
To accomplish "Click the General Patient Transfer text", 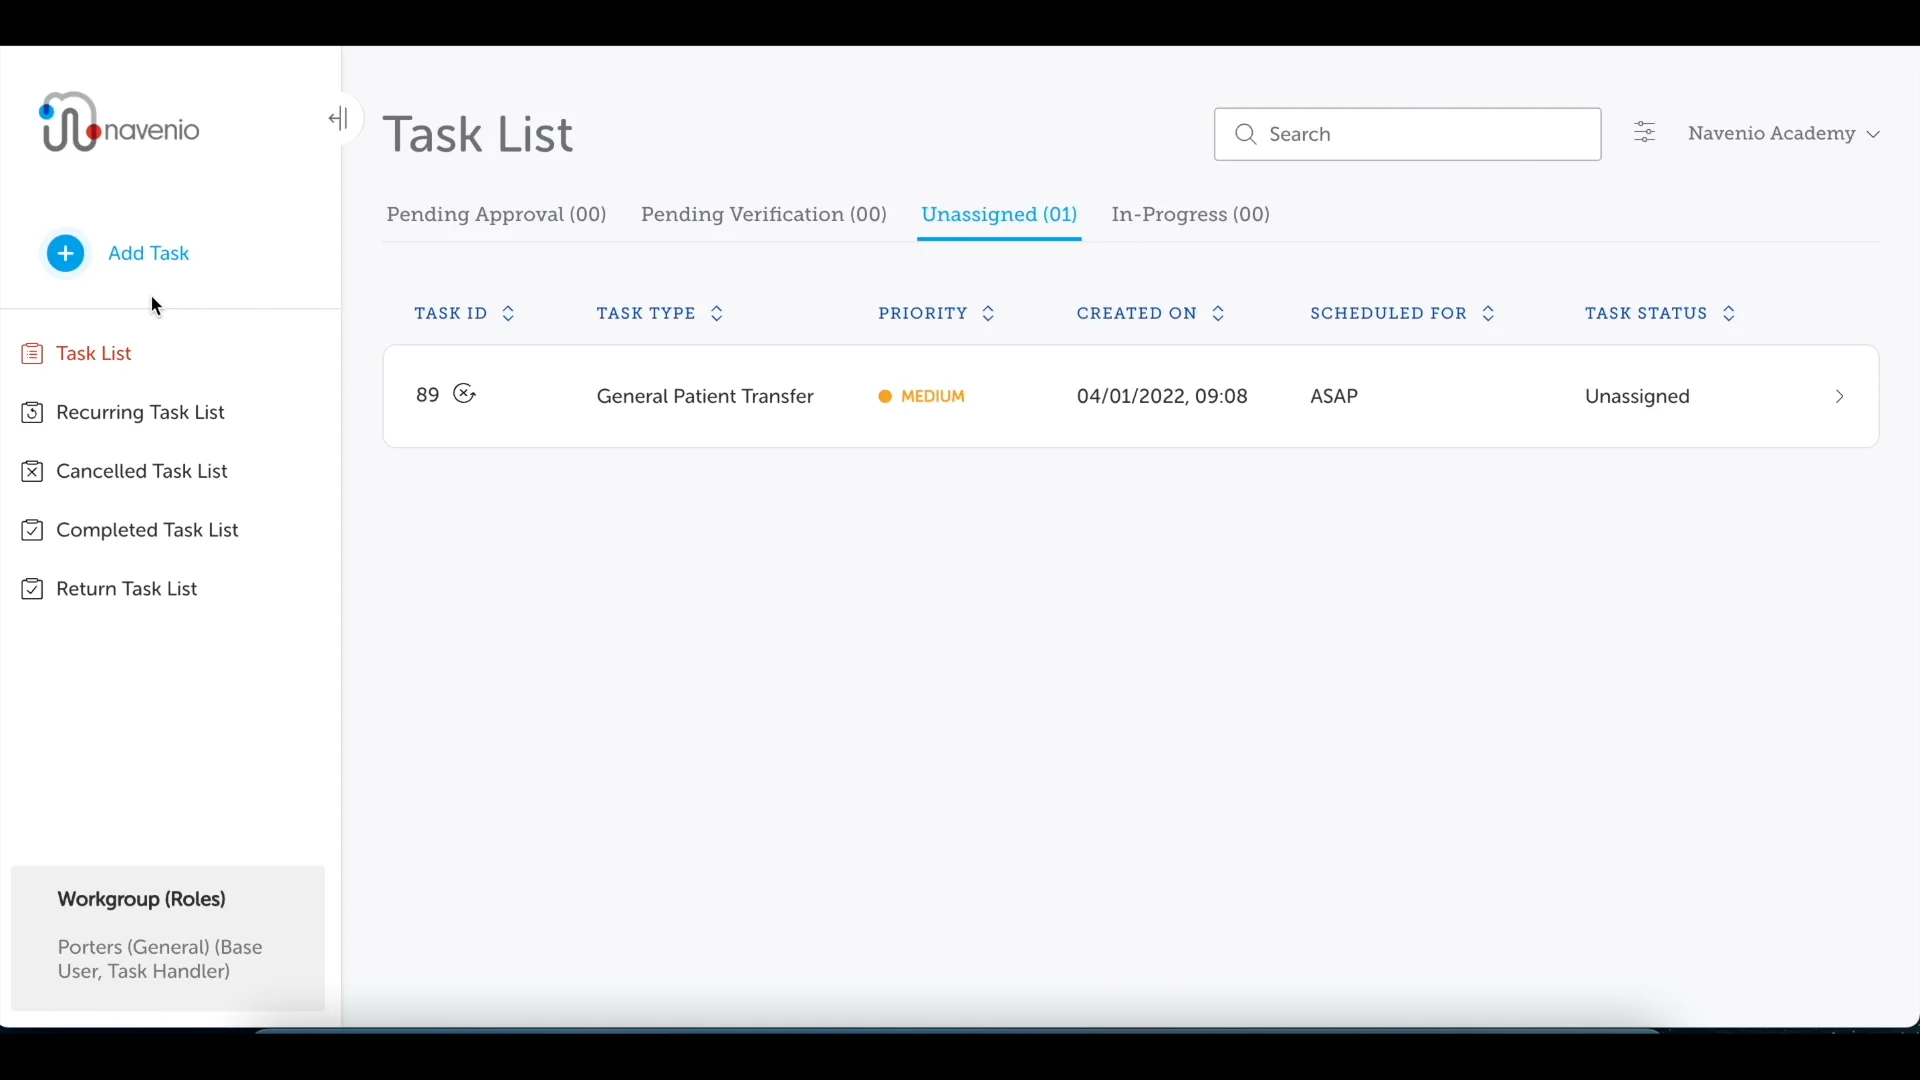I will click(x=705, y=398).
